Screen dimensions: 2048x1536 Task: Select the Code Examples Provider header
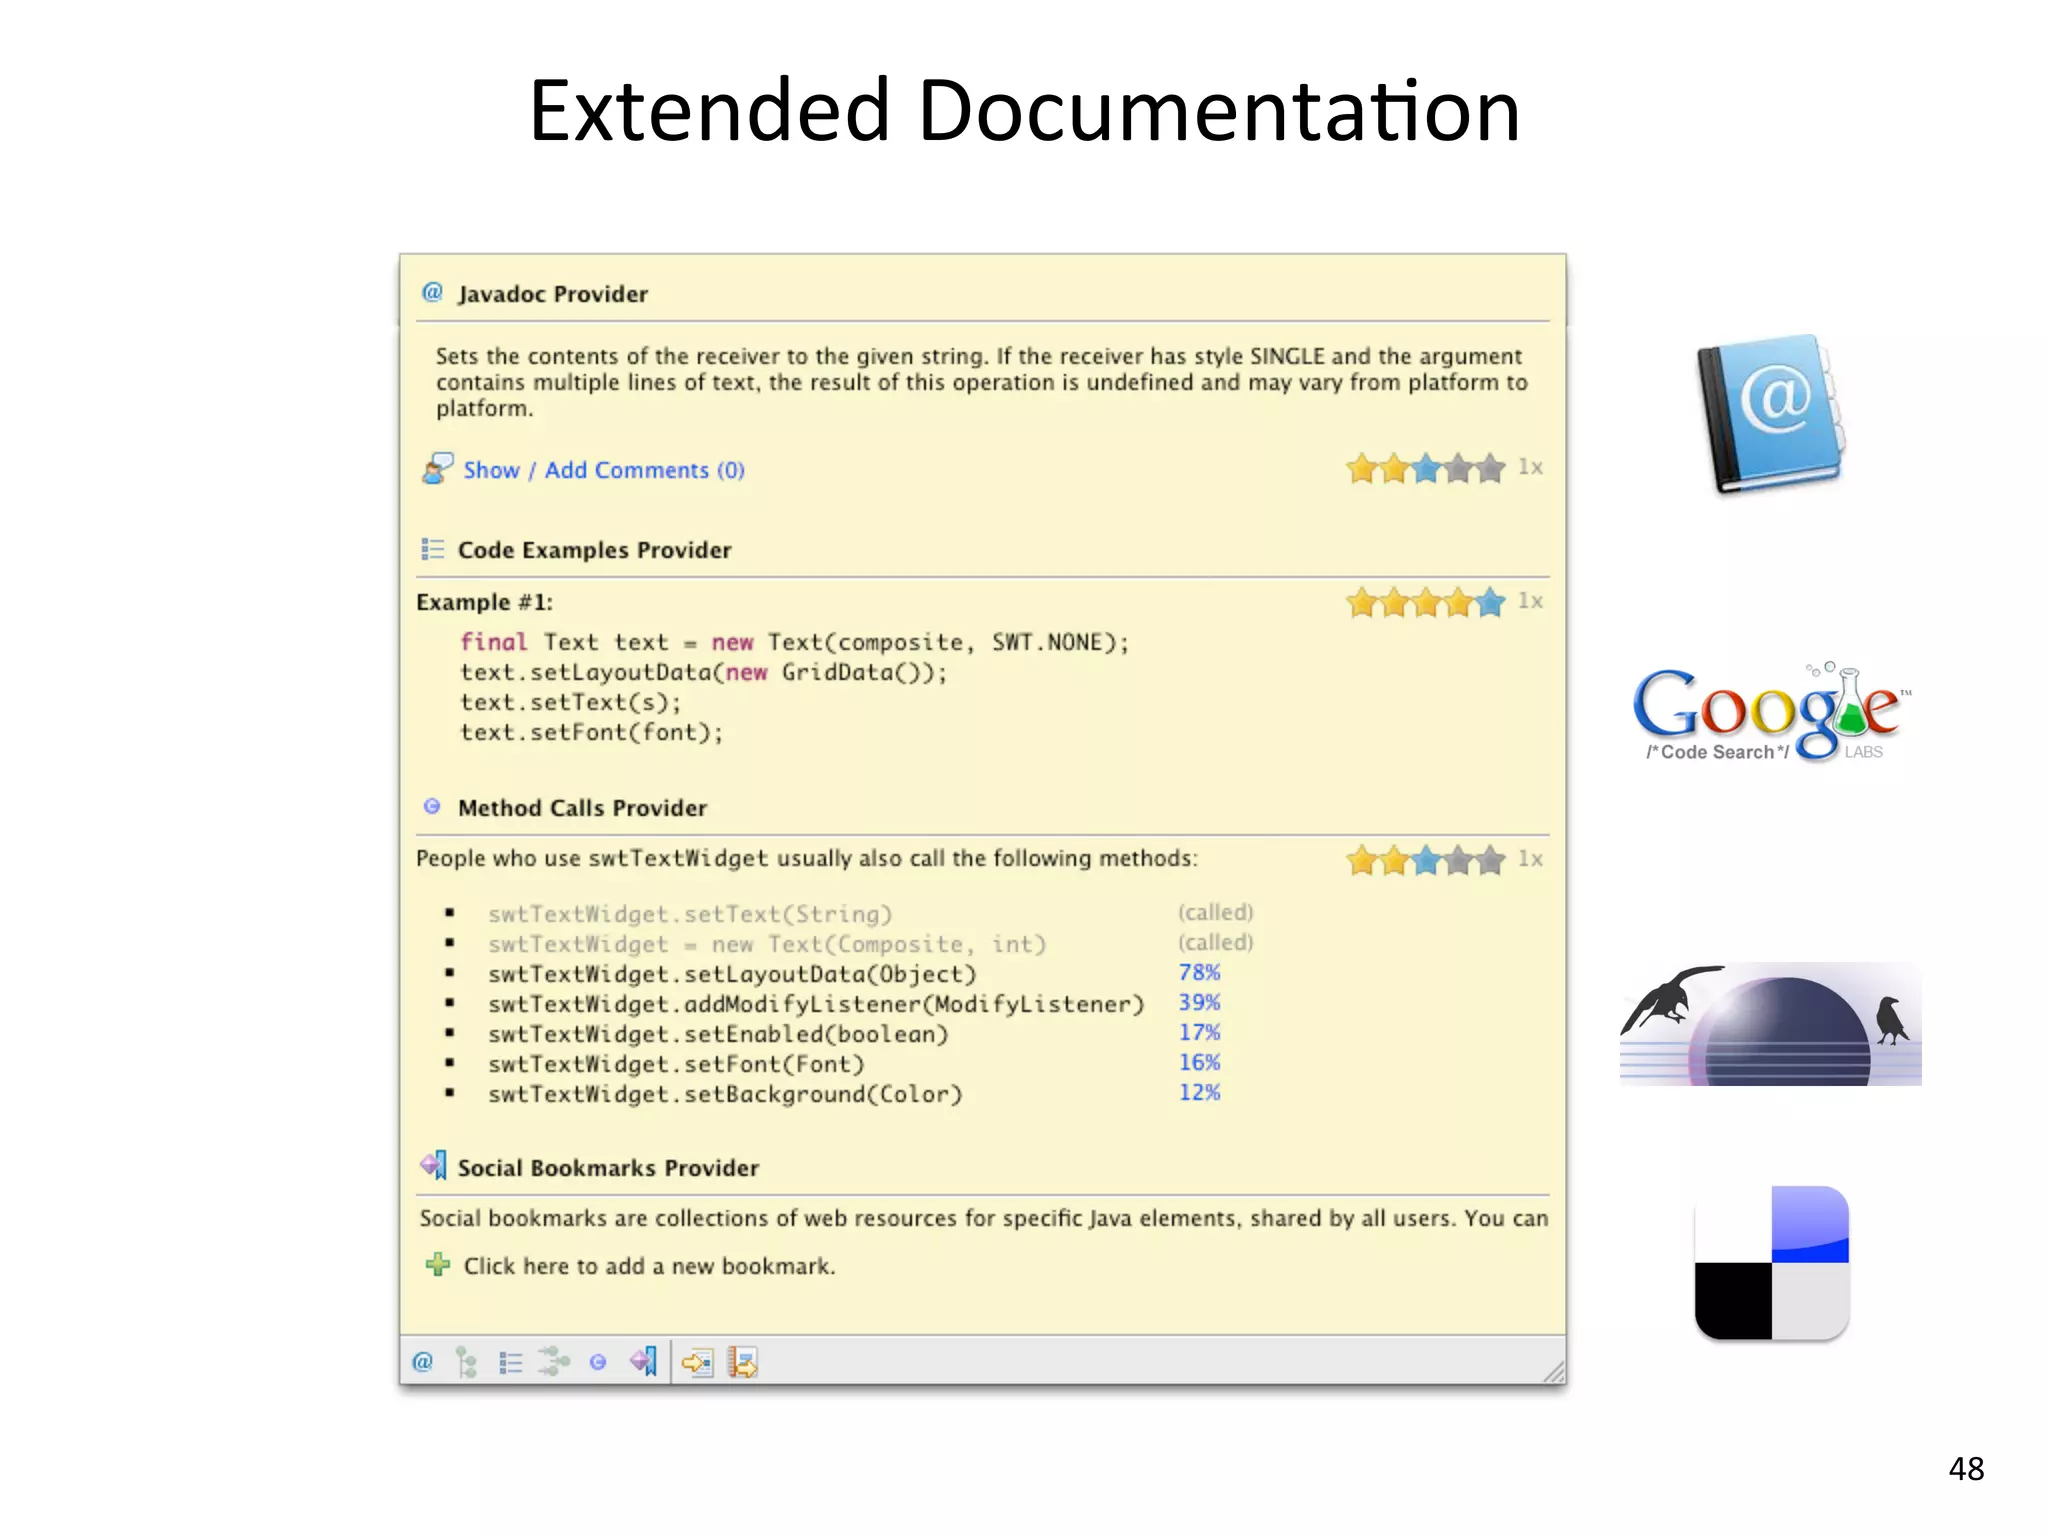click(594, 550)
